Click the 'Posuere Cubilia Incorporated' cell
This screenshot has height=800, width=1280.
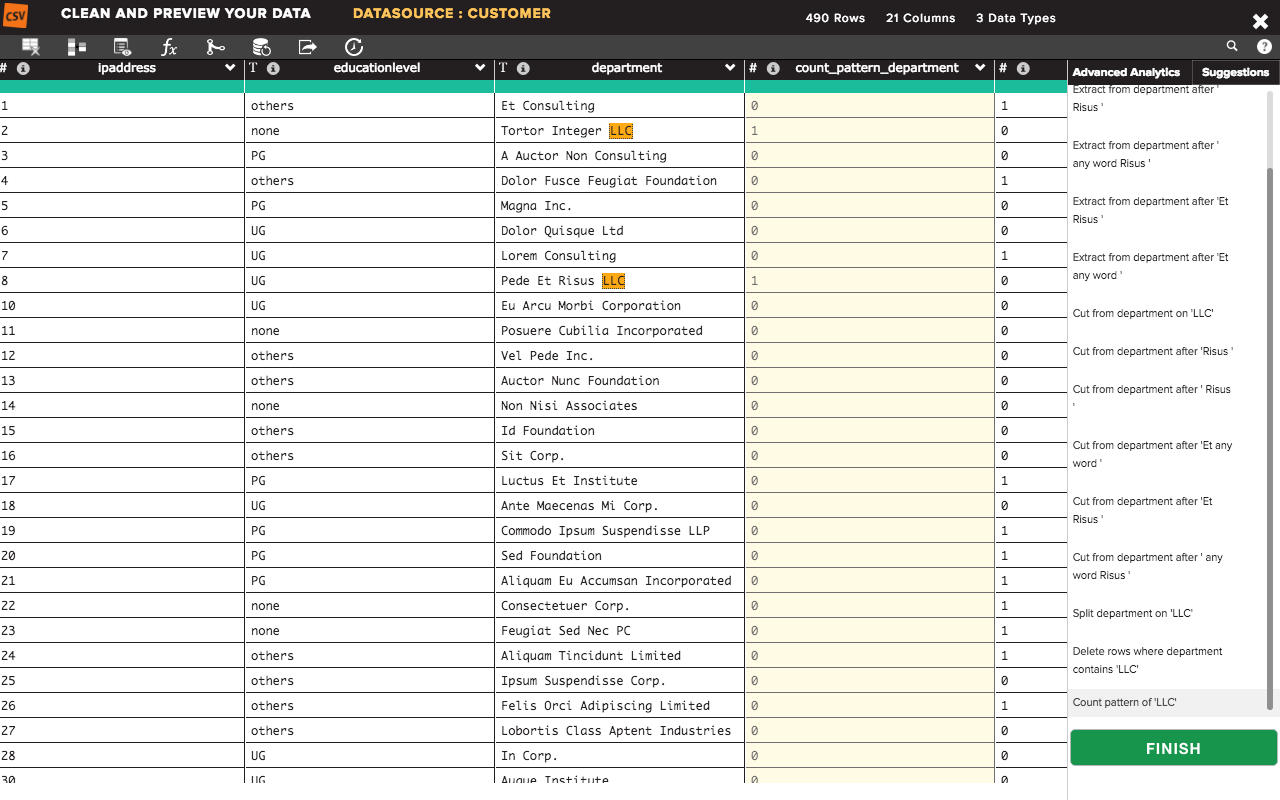[x=620, y=331]
